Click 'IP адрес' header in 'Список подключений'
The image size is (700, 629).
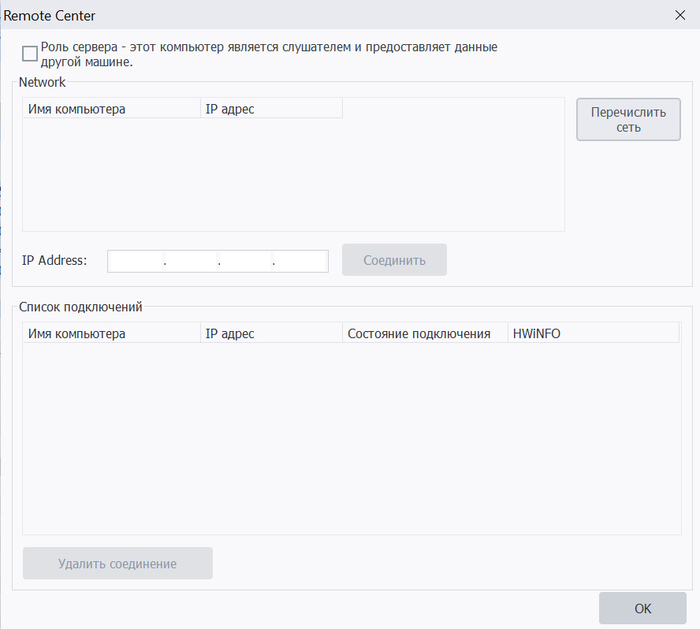tap(271, 333)
